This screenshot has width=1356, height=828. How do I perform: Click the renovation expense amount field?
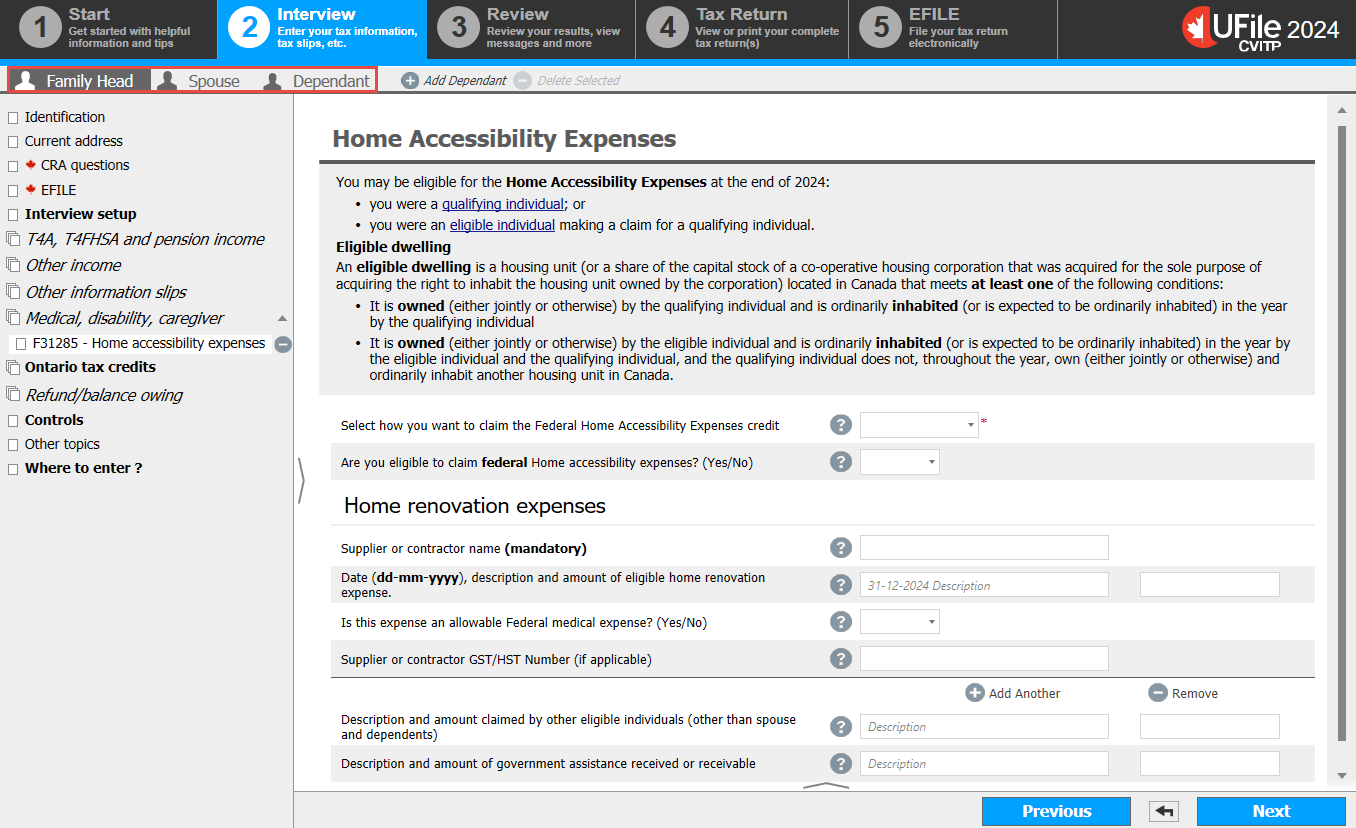(1209, 585)
